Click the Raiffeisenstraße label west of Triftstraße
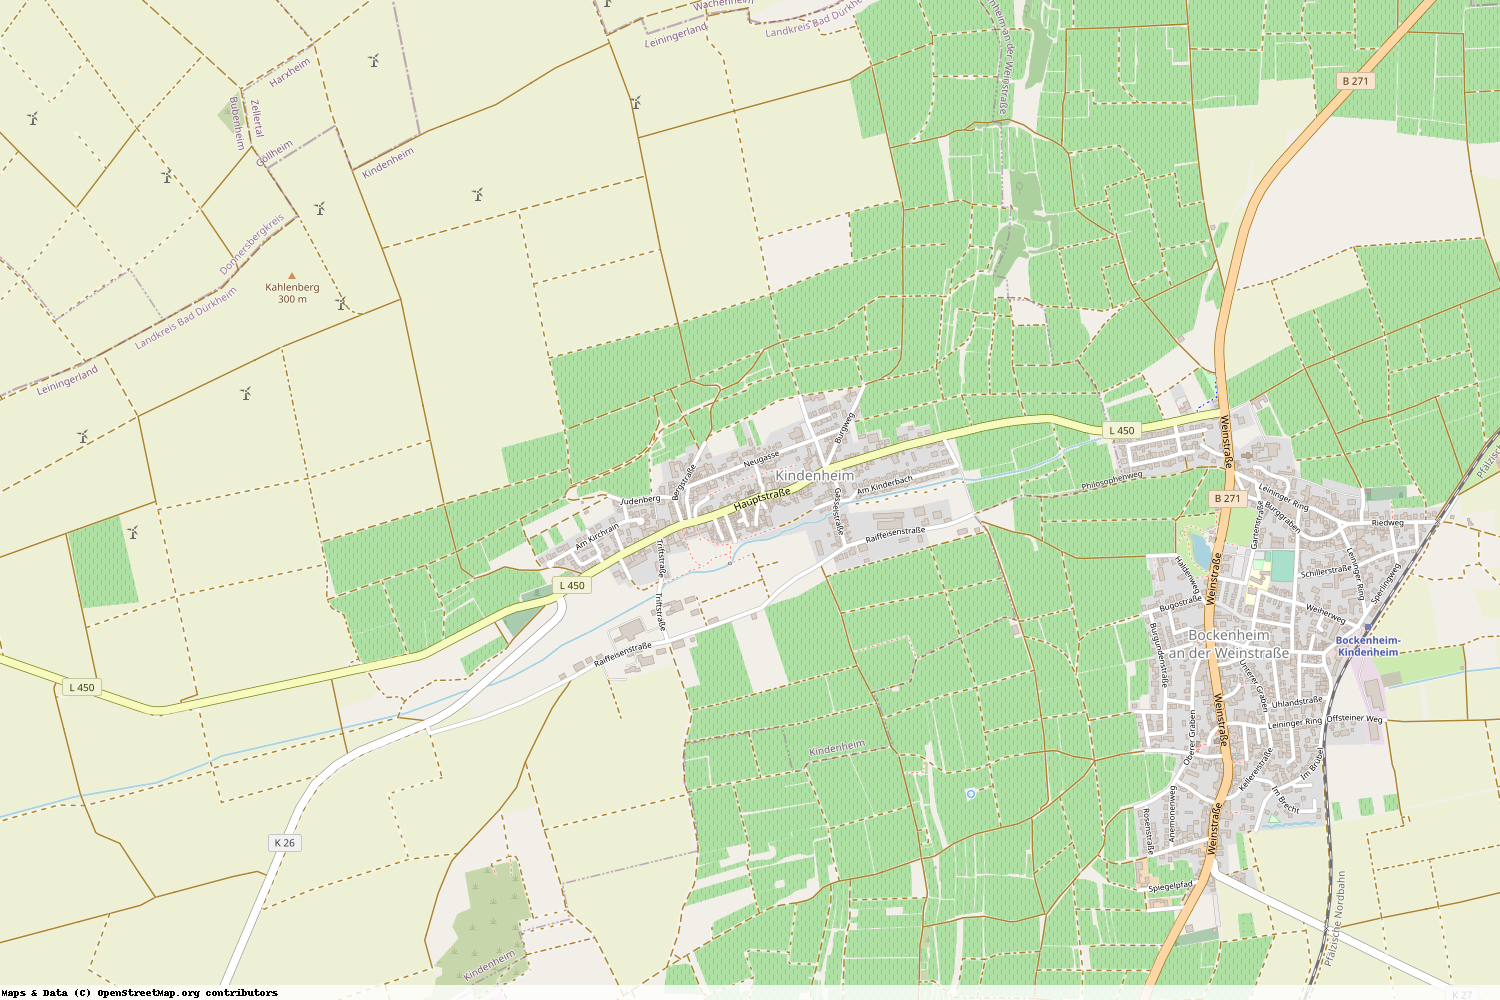Image resolution: width=1500 pixels, height=1000 pixels. [x=623, y=655]
